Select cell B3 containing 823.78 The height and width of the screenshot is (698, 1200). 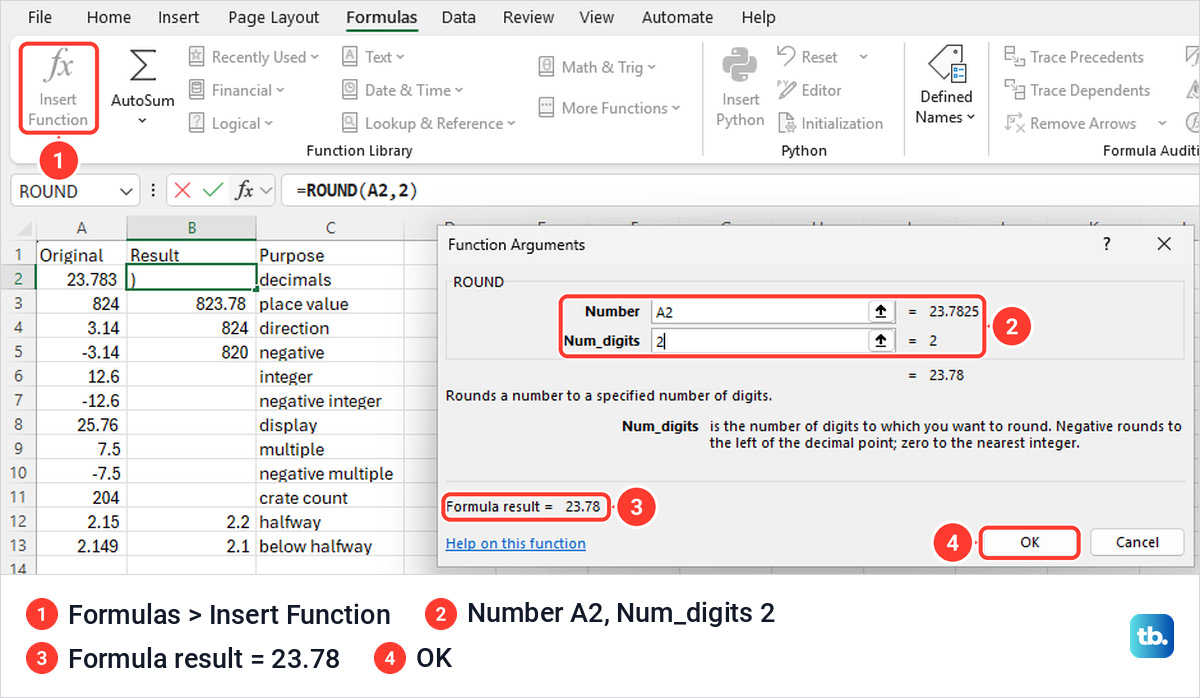[192, 304]
